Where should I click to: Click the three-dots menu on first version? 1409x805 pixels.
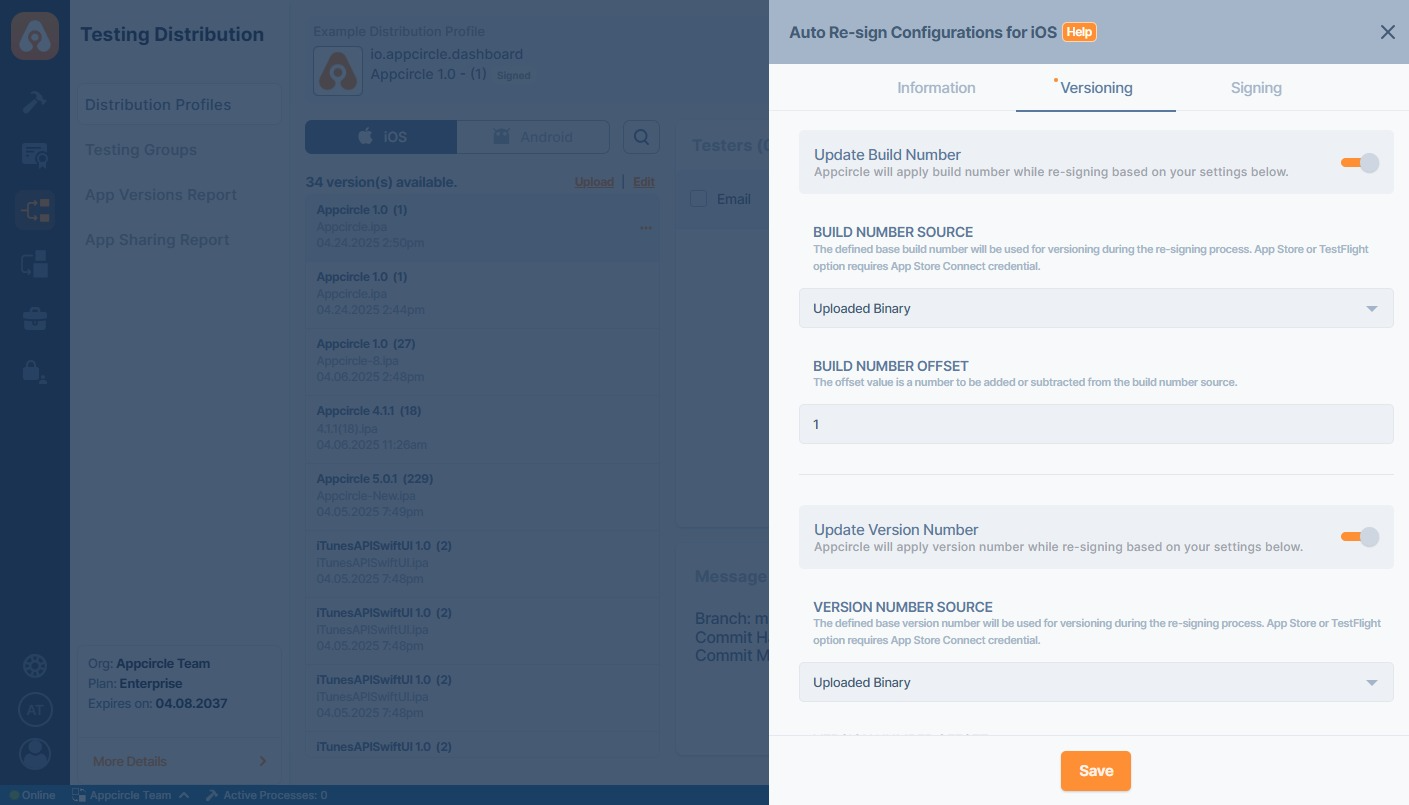click(646, 228)
